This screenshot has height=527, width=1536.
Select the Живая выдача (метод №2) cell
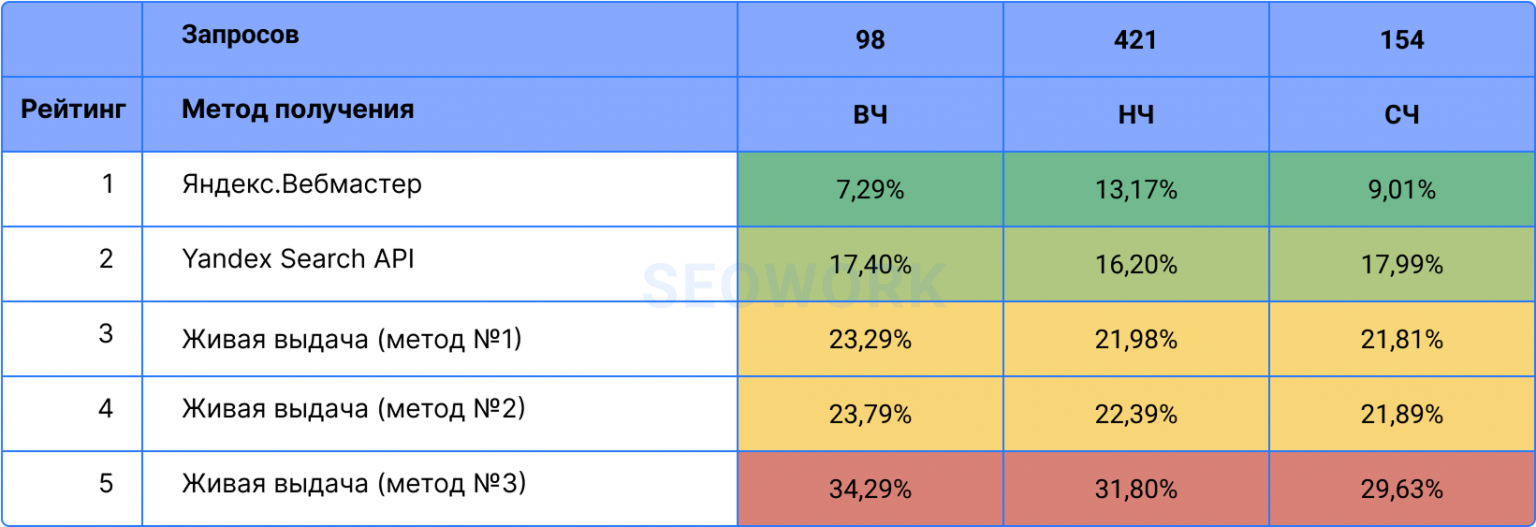pyautogui.click(x=353, y=409)
